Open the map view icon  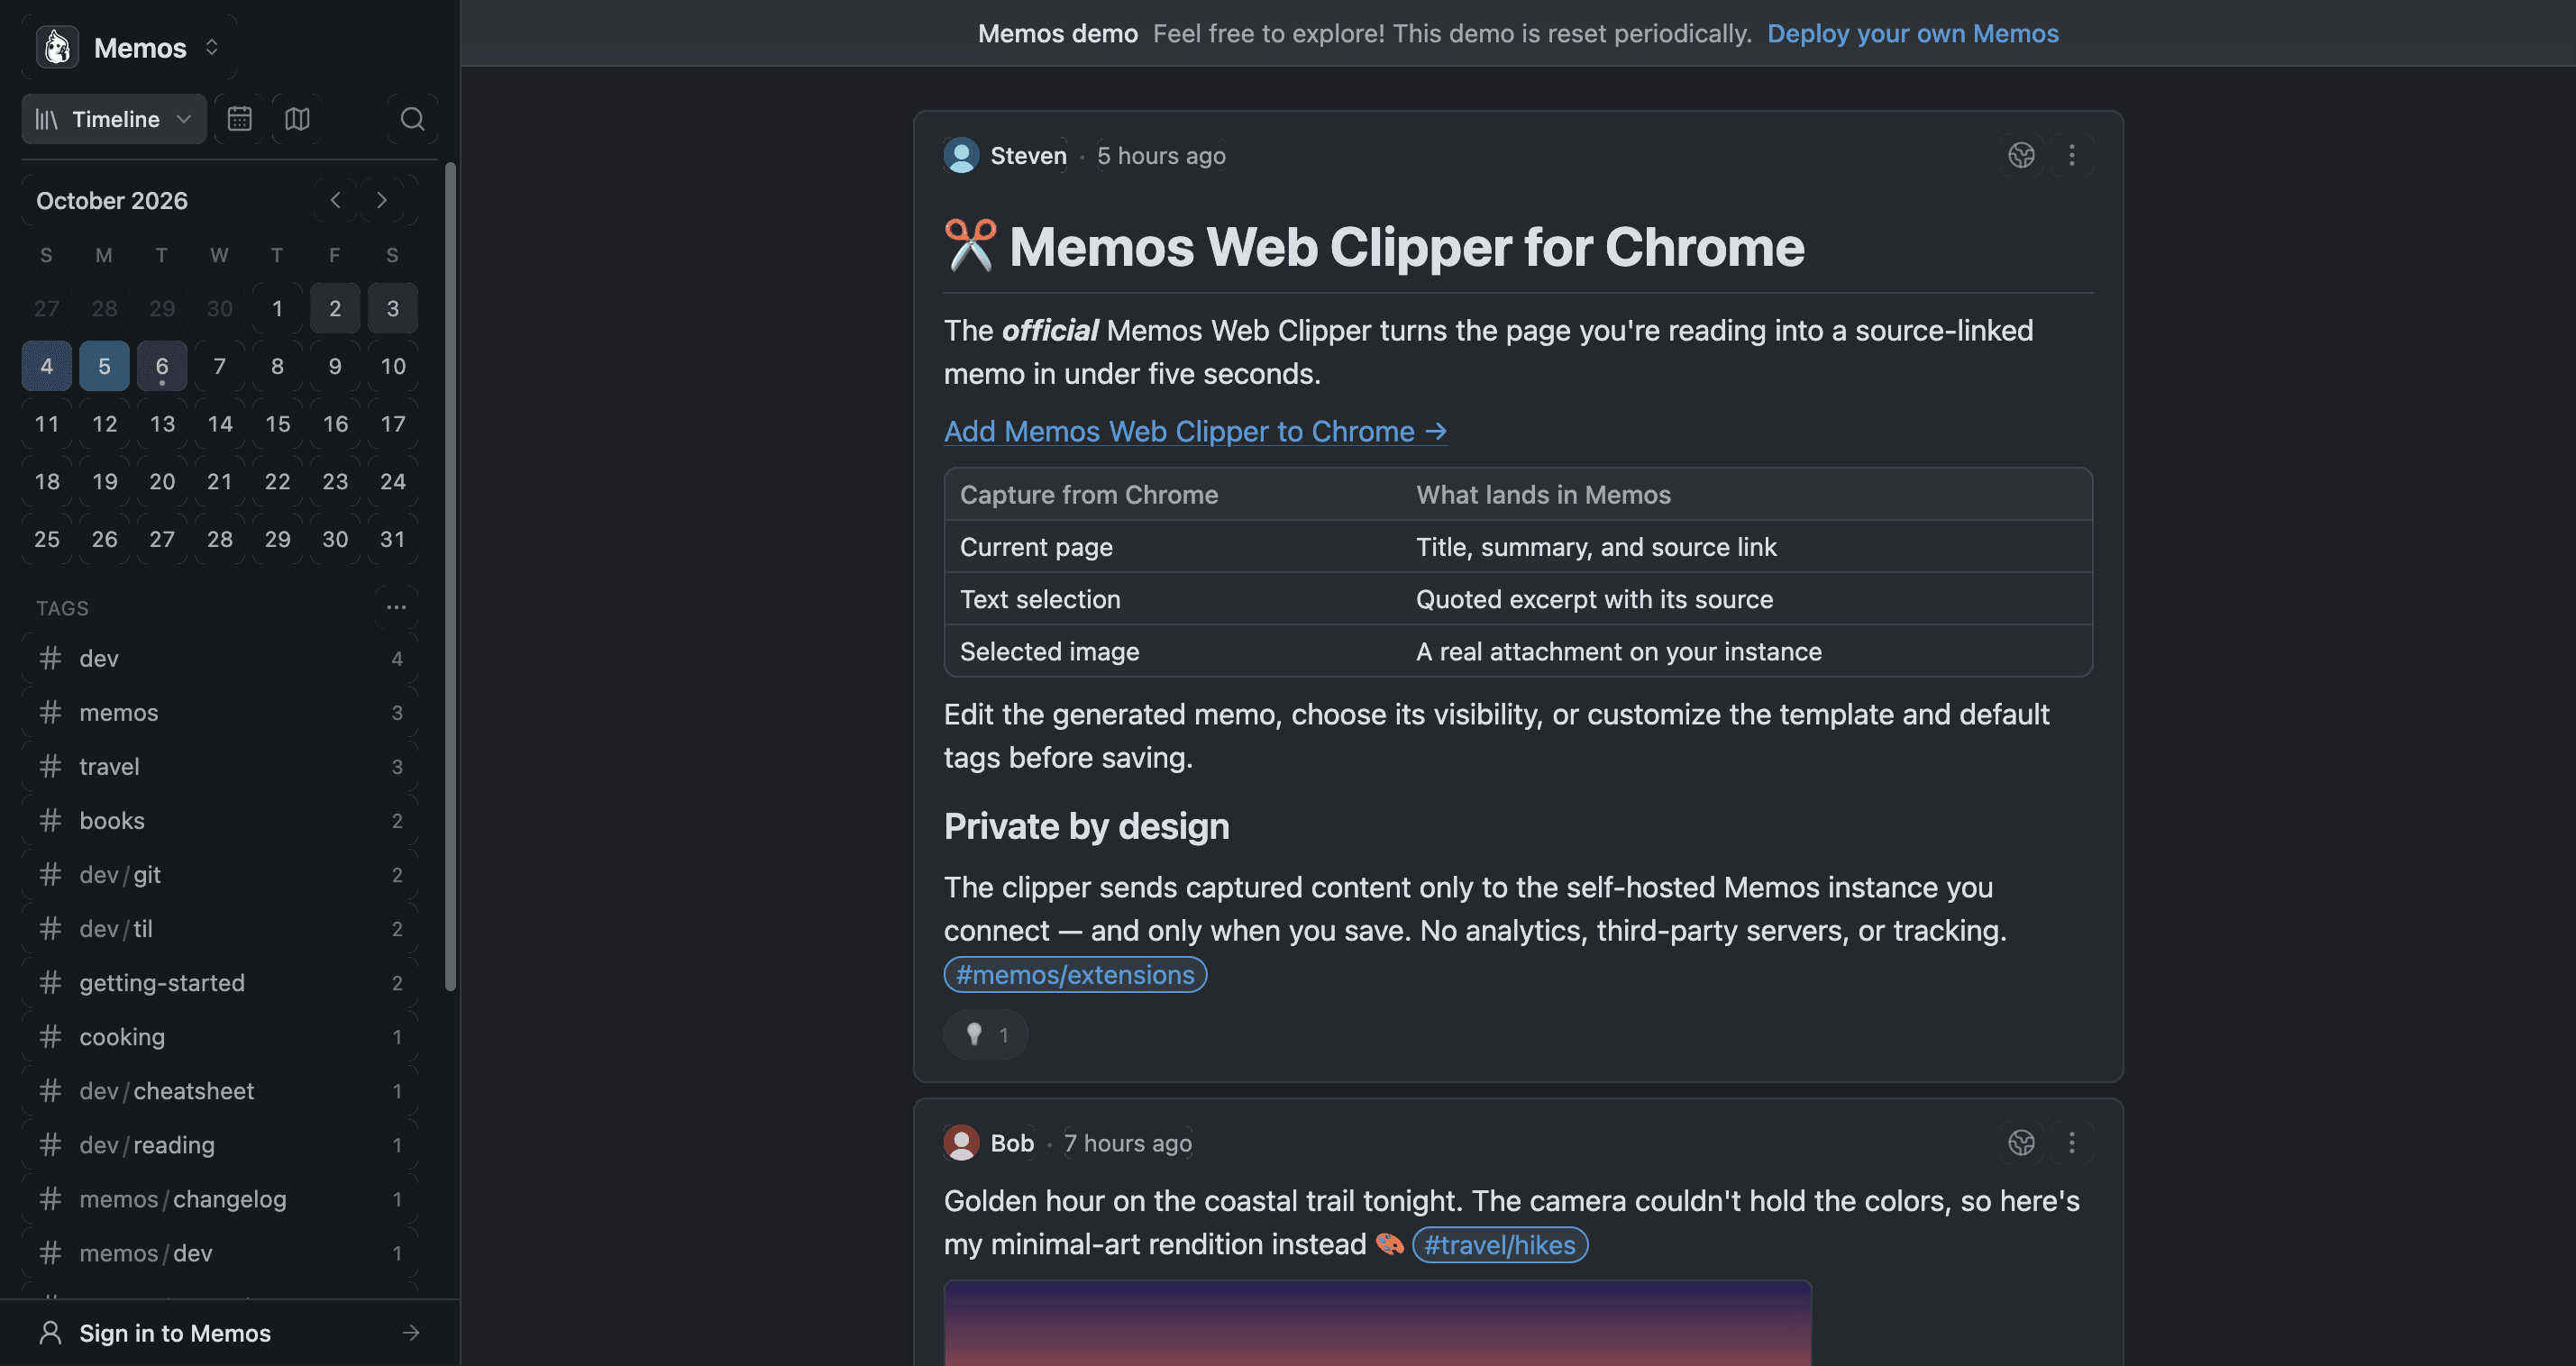(297, 119)
